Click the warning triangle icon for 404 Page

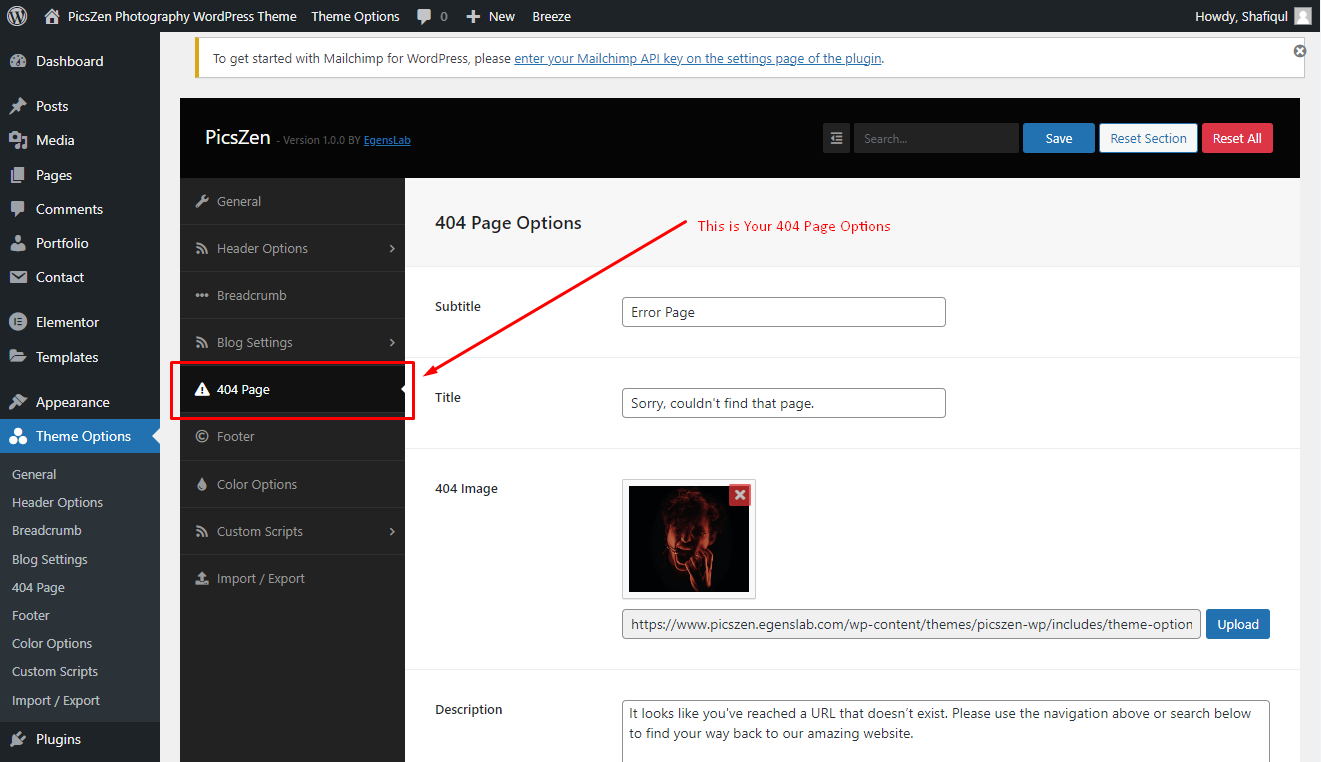(202, 389)
